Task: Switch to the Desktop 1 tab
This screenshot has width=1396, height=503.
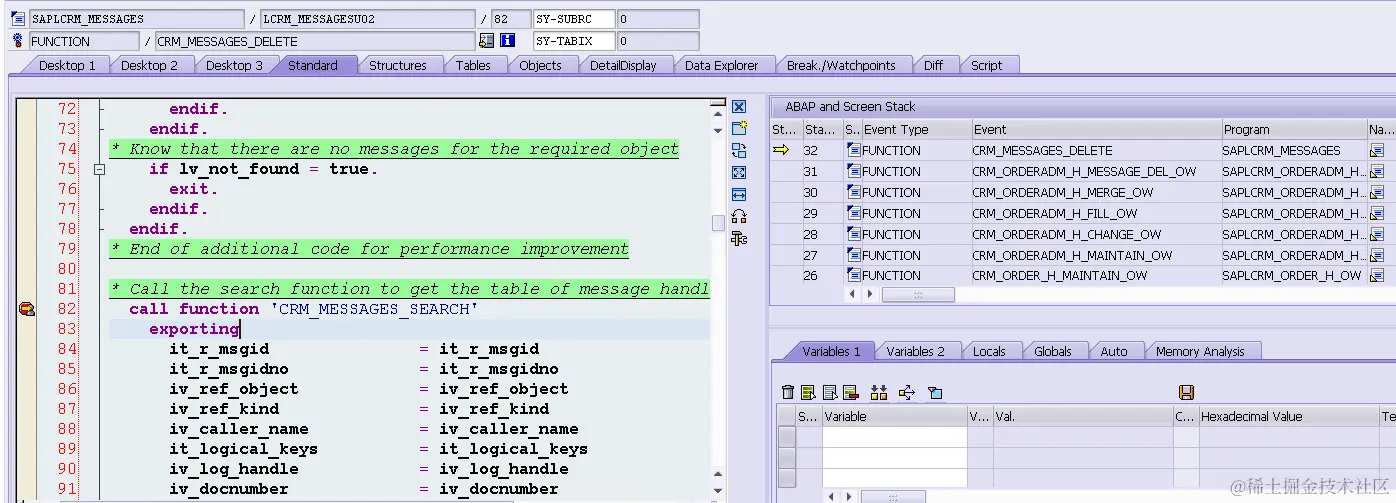Action: coord(67,65)
